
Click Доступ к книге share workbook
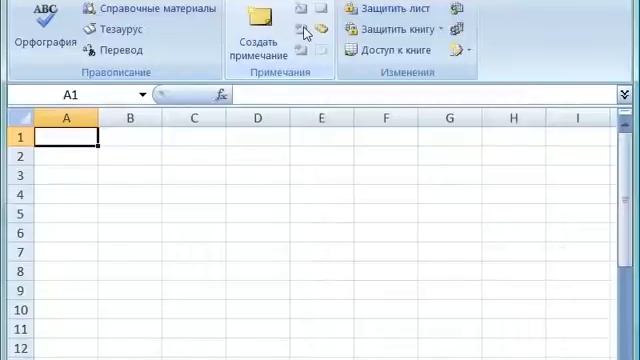point(388,50)
